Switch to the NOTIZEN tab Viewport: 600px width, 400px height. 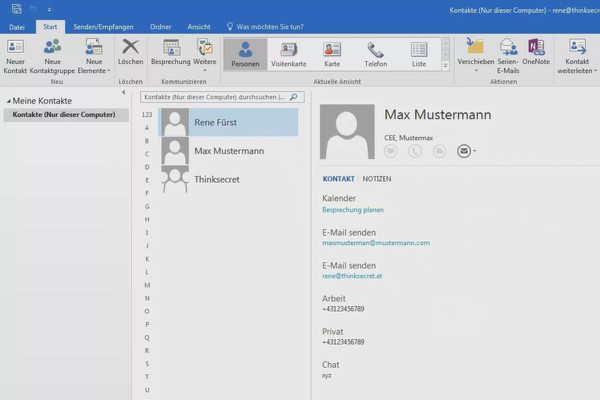[x=377, y=179]
